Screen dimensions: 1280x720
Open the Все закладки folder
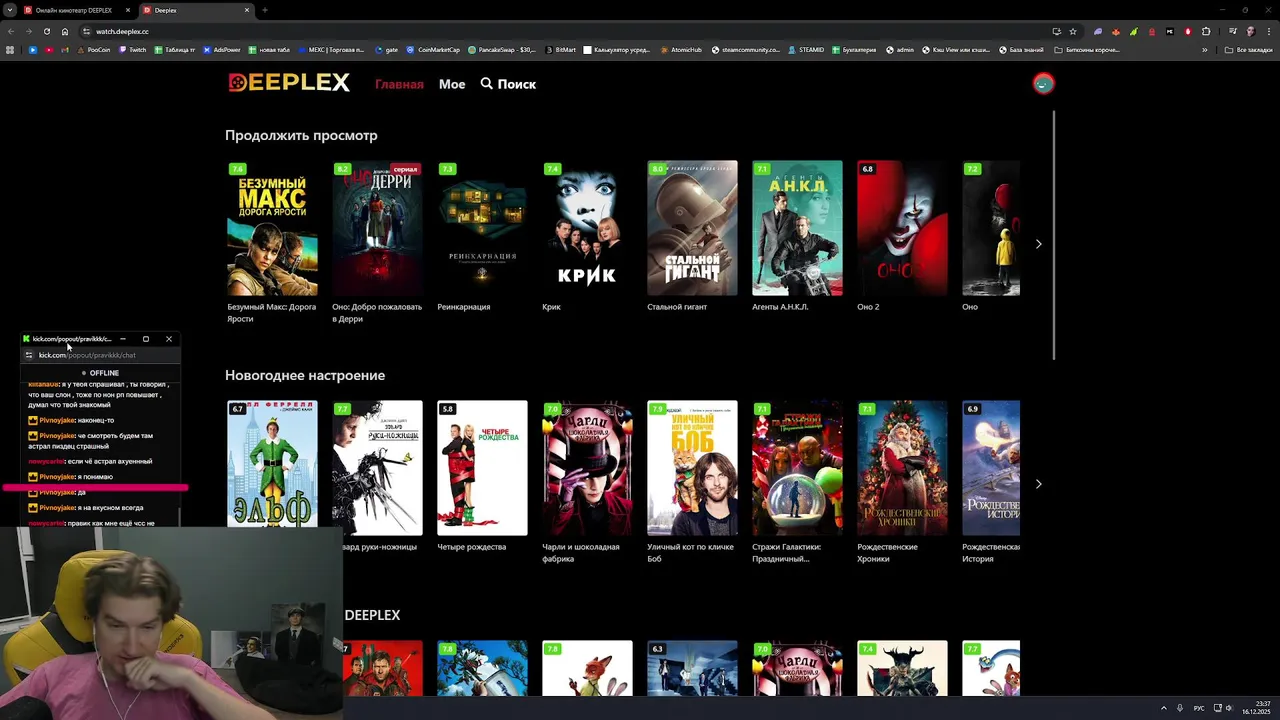pos(1249,50)
